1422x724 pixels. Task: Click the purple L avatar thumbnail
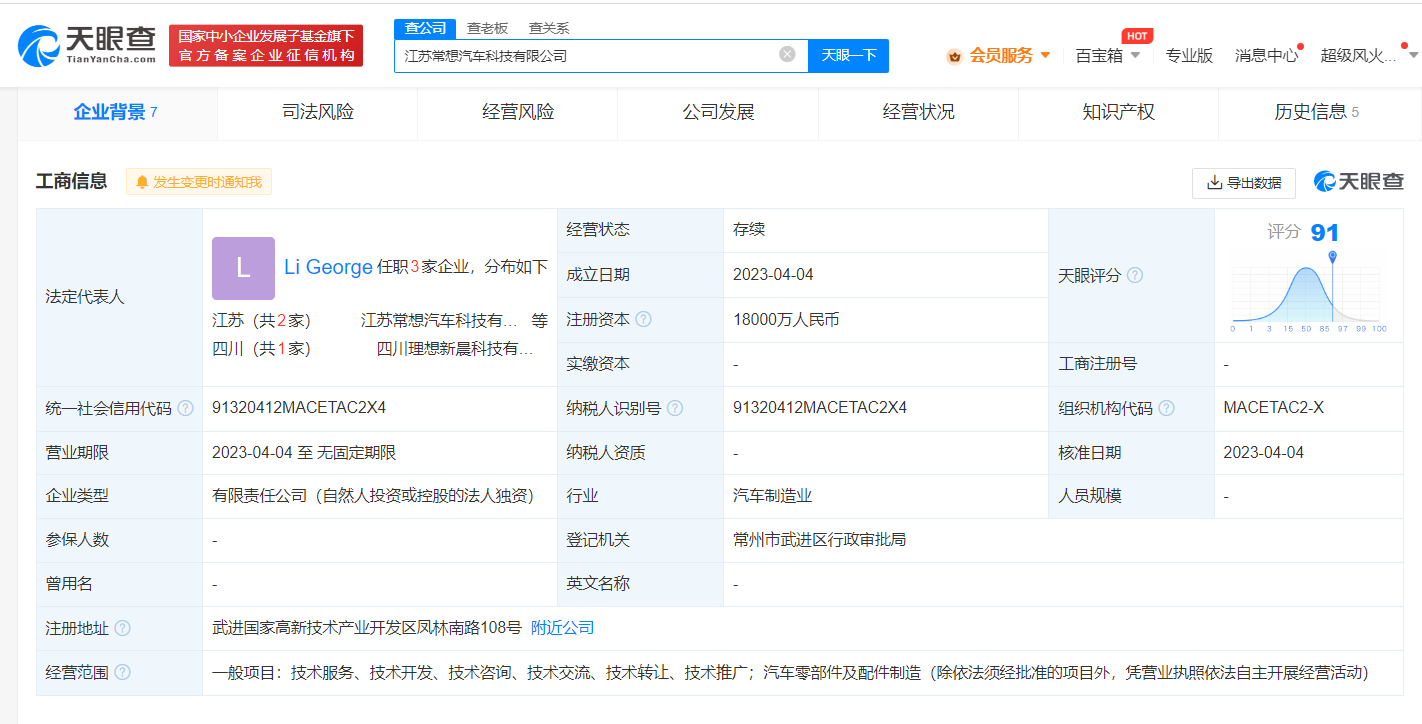[243, 268]
